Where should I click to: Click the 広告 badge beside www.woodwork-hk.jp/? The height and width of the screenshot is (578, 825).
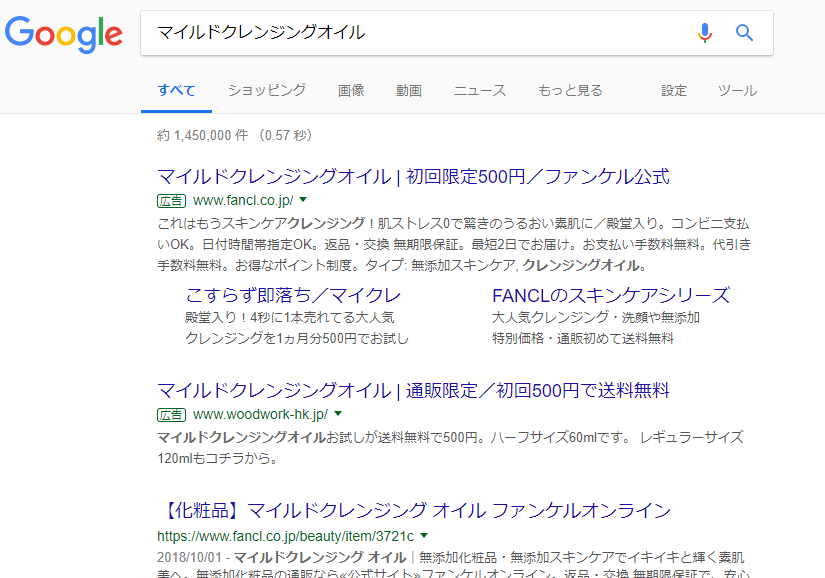[x=172, y=414]
